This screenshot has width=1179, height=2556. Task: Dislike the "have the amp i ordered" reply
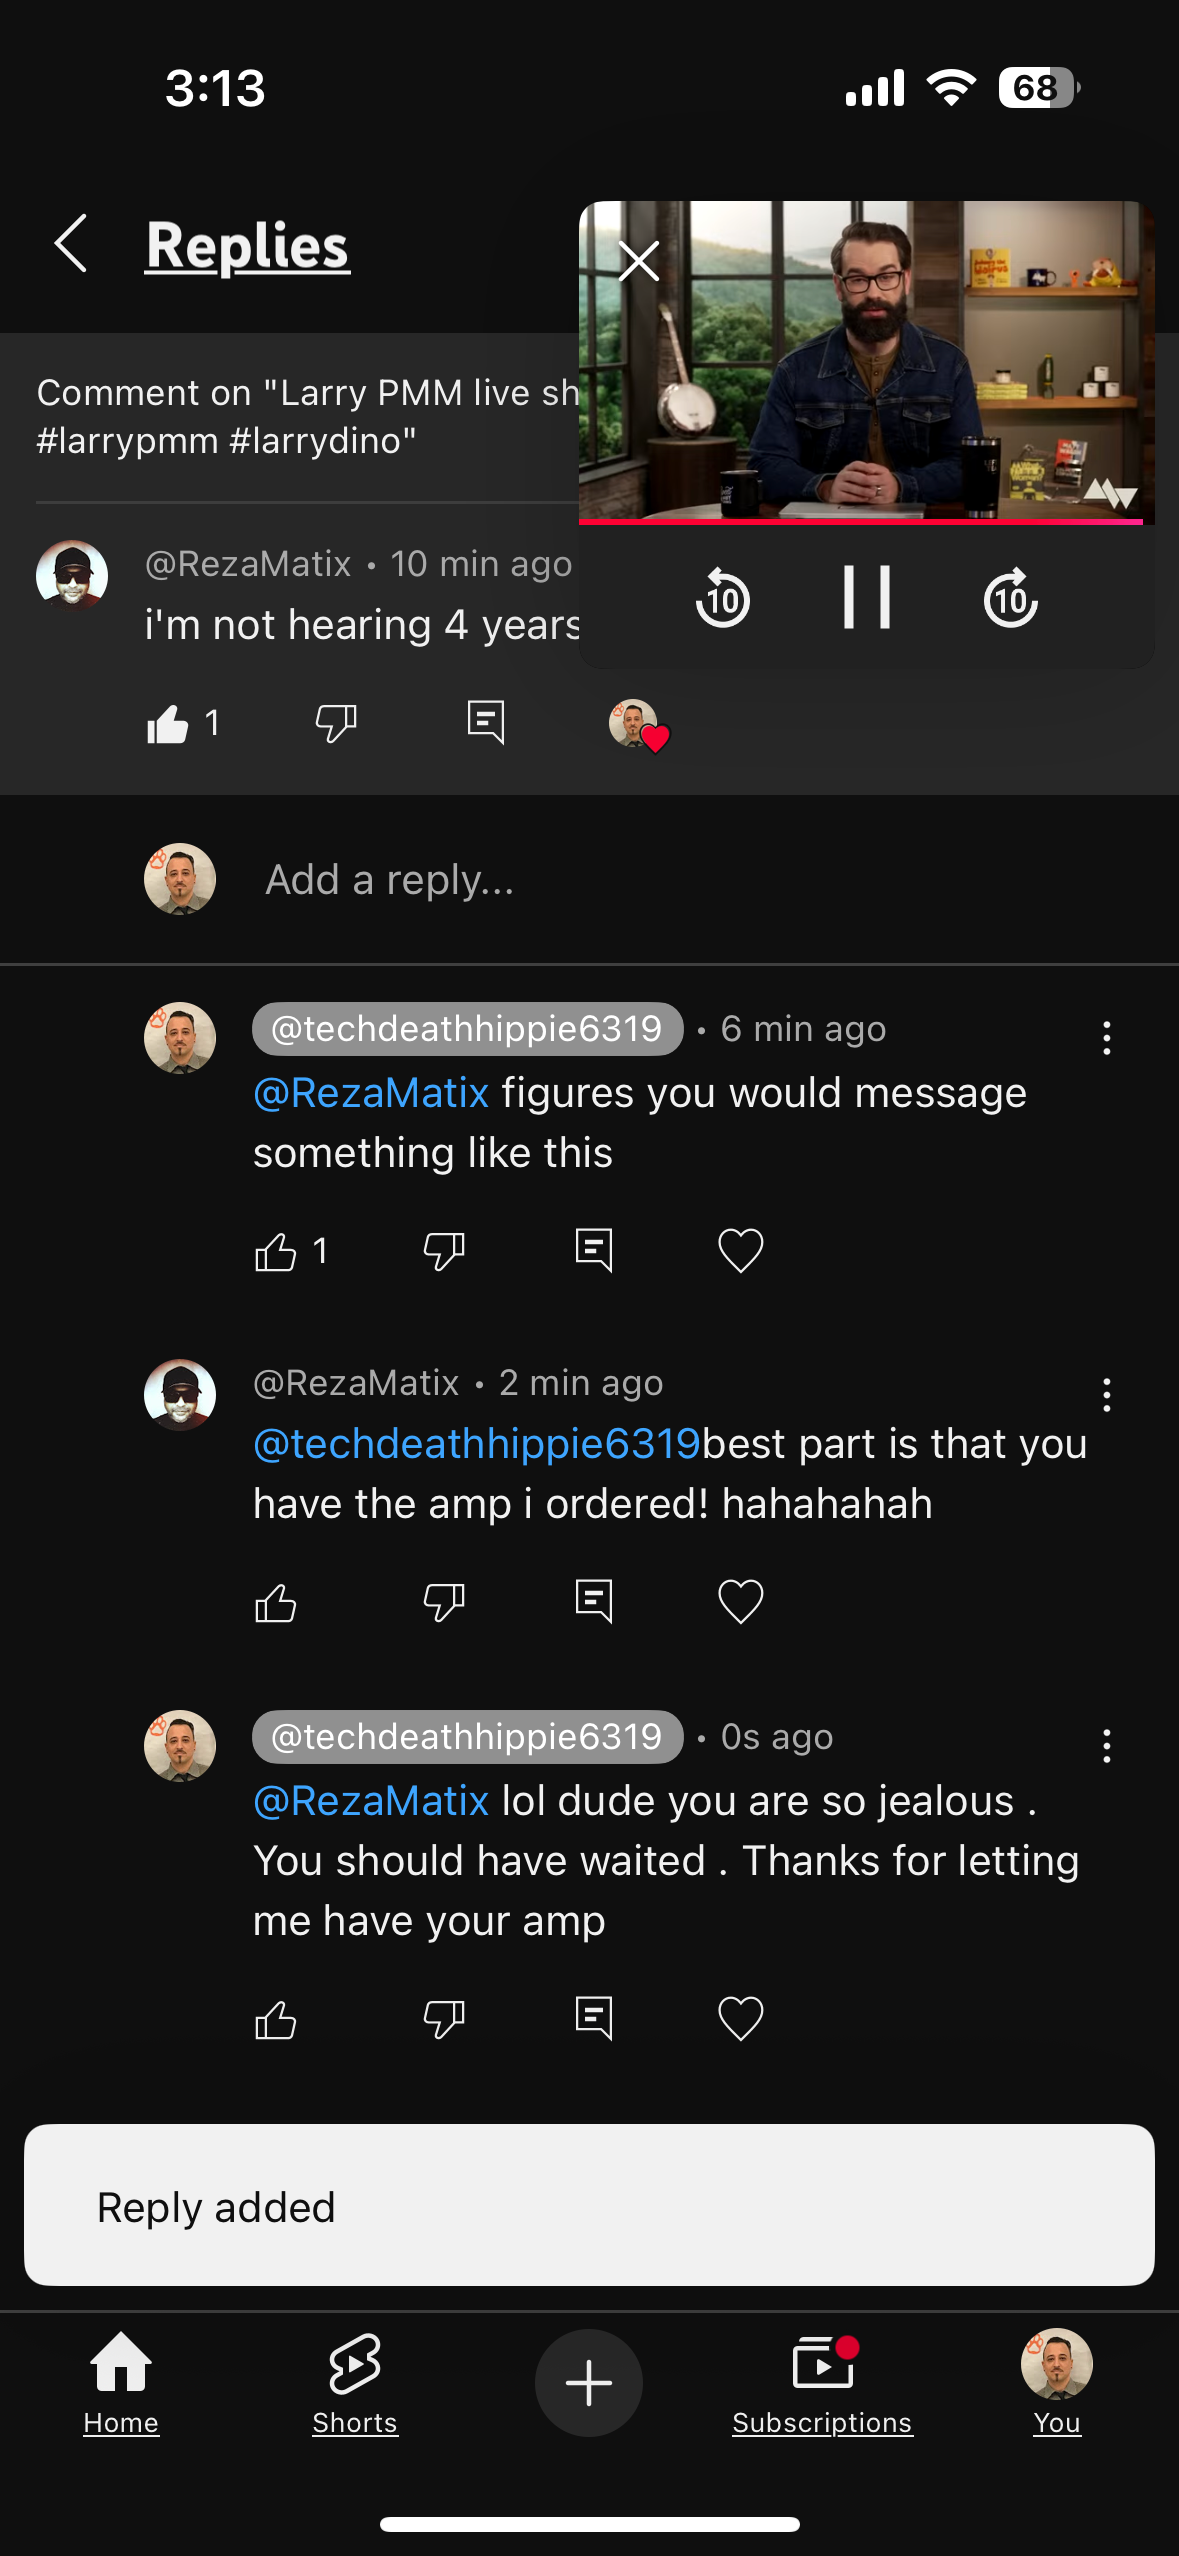444,1602
